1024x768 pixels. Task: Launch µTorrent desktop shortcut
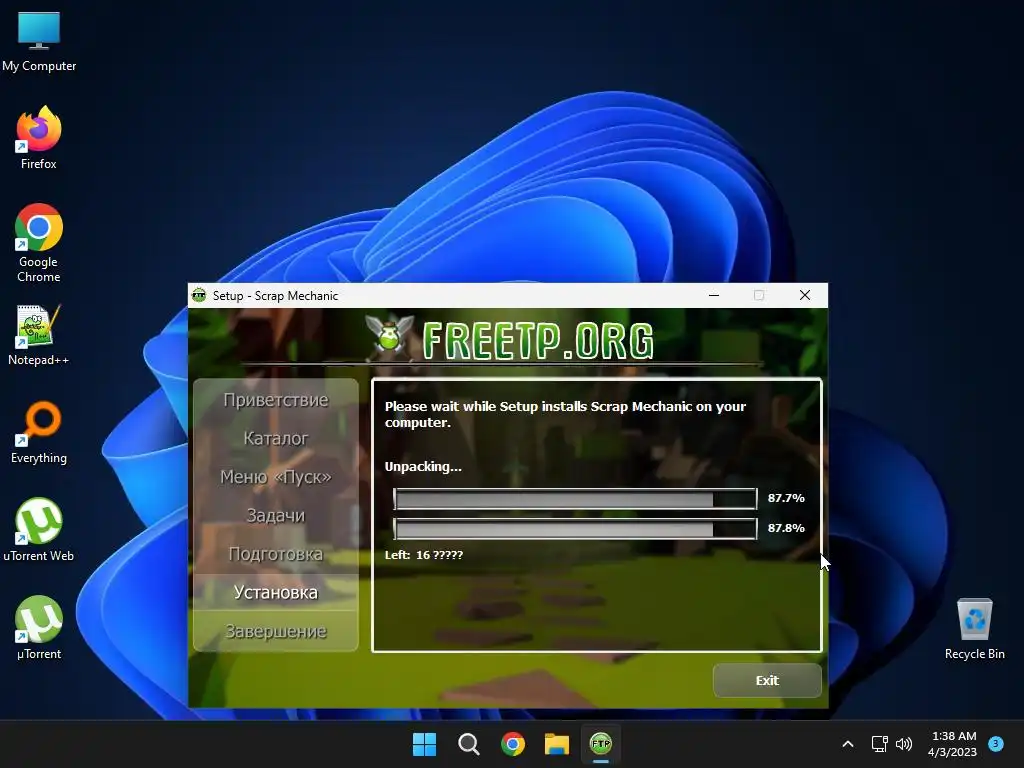coord(39,628)
